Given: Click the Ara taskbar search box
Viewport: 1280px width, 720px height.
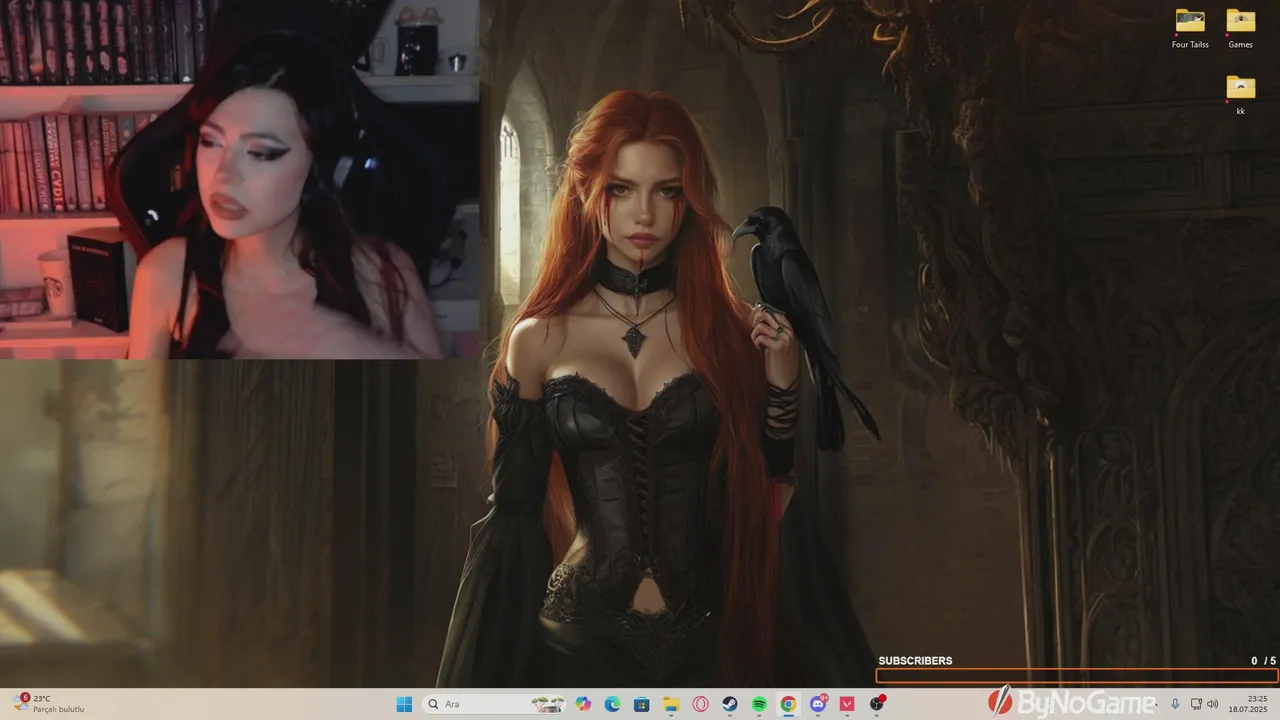Looking at the screenshot, I should pyautogui.click(x=494, y=704).
